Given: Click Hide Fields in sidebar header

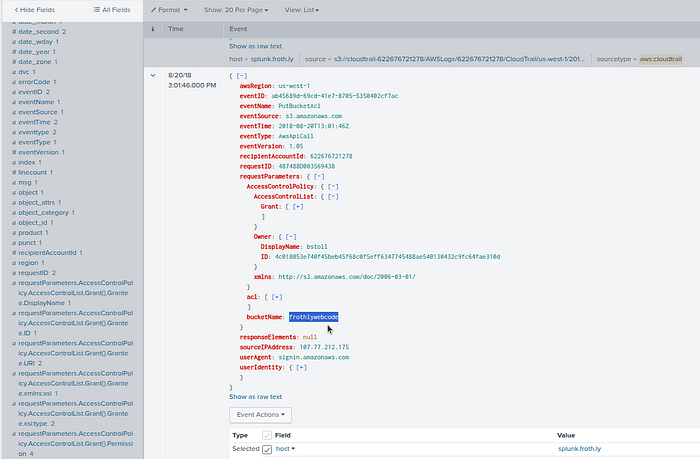Looking at the screenshot, I should [x=35, y=10].
